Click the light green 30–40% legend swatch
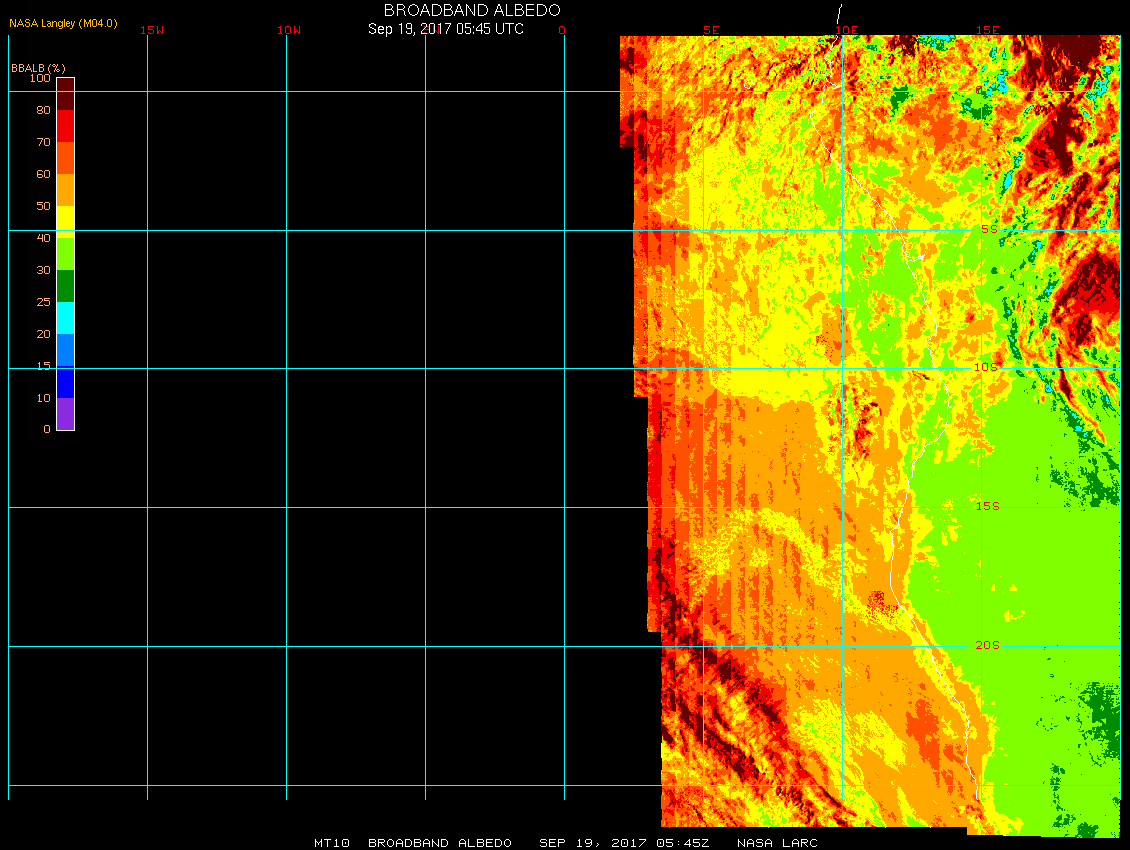Screen dimensions: 1130x850 (65, 254)
